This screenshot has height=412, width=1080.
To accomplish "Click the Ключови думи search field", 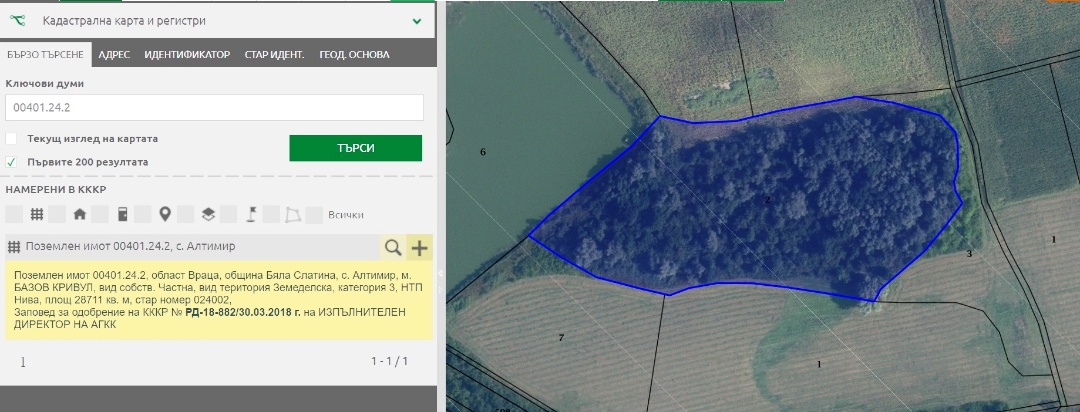I will click(x=214, y=108).
